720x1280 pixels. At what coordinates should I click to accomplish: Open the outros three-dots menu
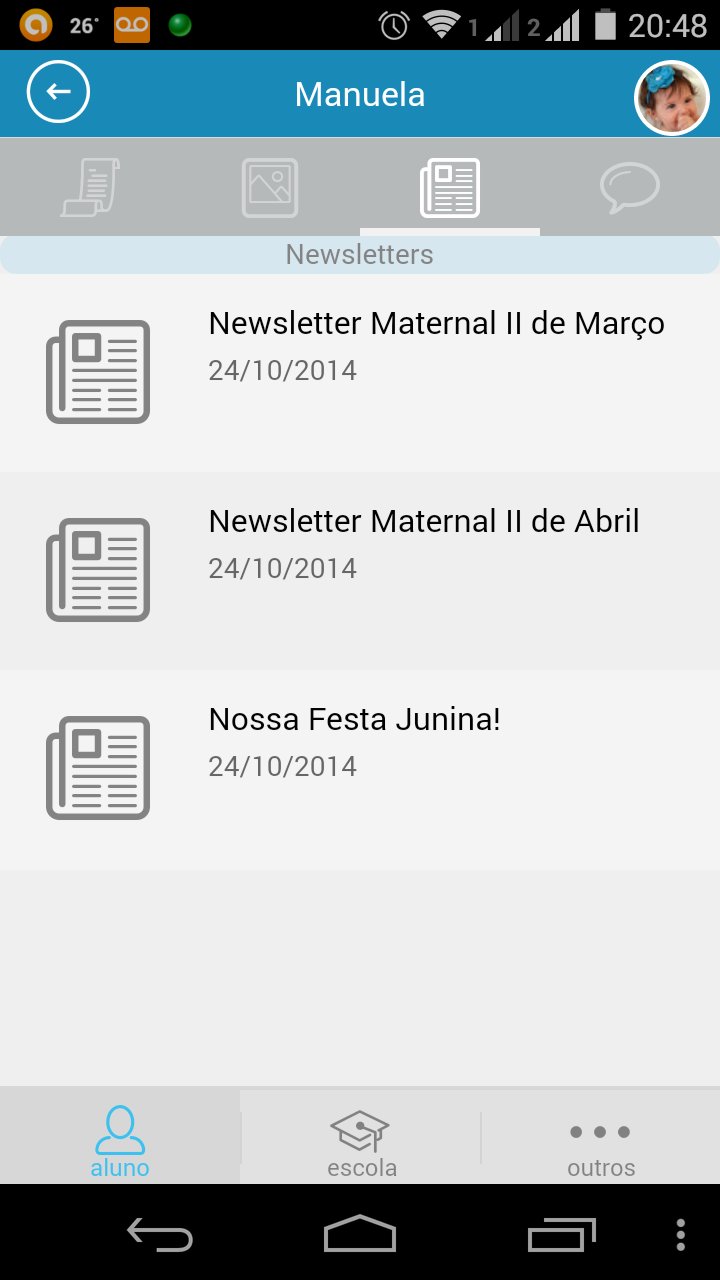coord(600,1138)
